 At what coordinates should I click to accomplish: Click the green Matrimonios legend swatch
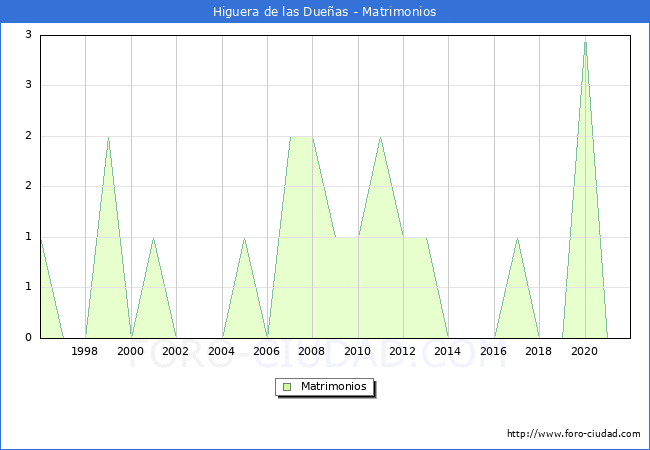(287, 387)
